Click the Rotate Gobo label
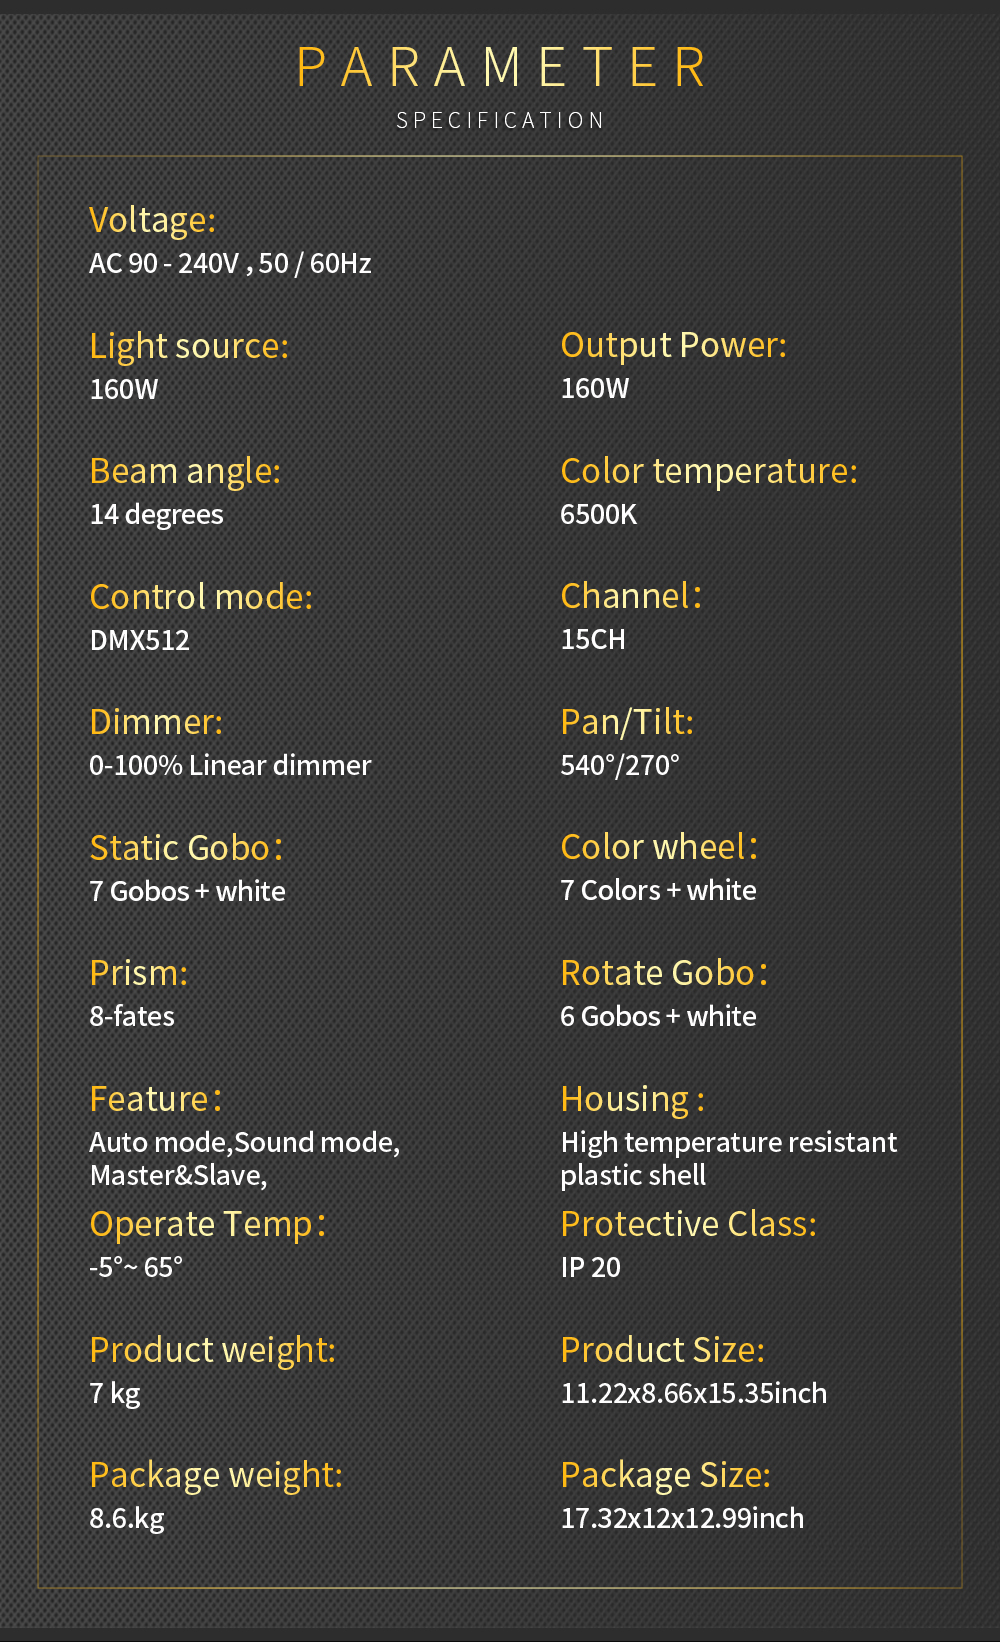The width and height of the screenshot is (1000, 1642). [664, 973]
